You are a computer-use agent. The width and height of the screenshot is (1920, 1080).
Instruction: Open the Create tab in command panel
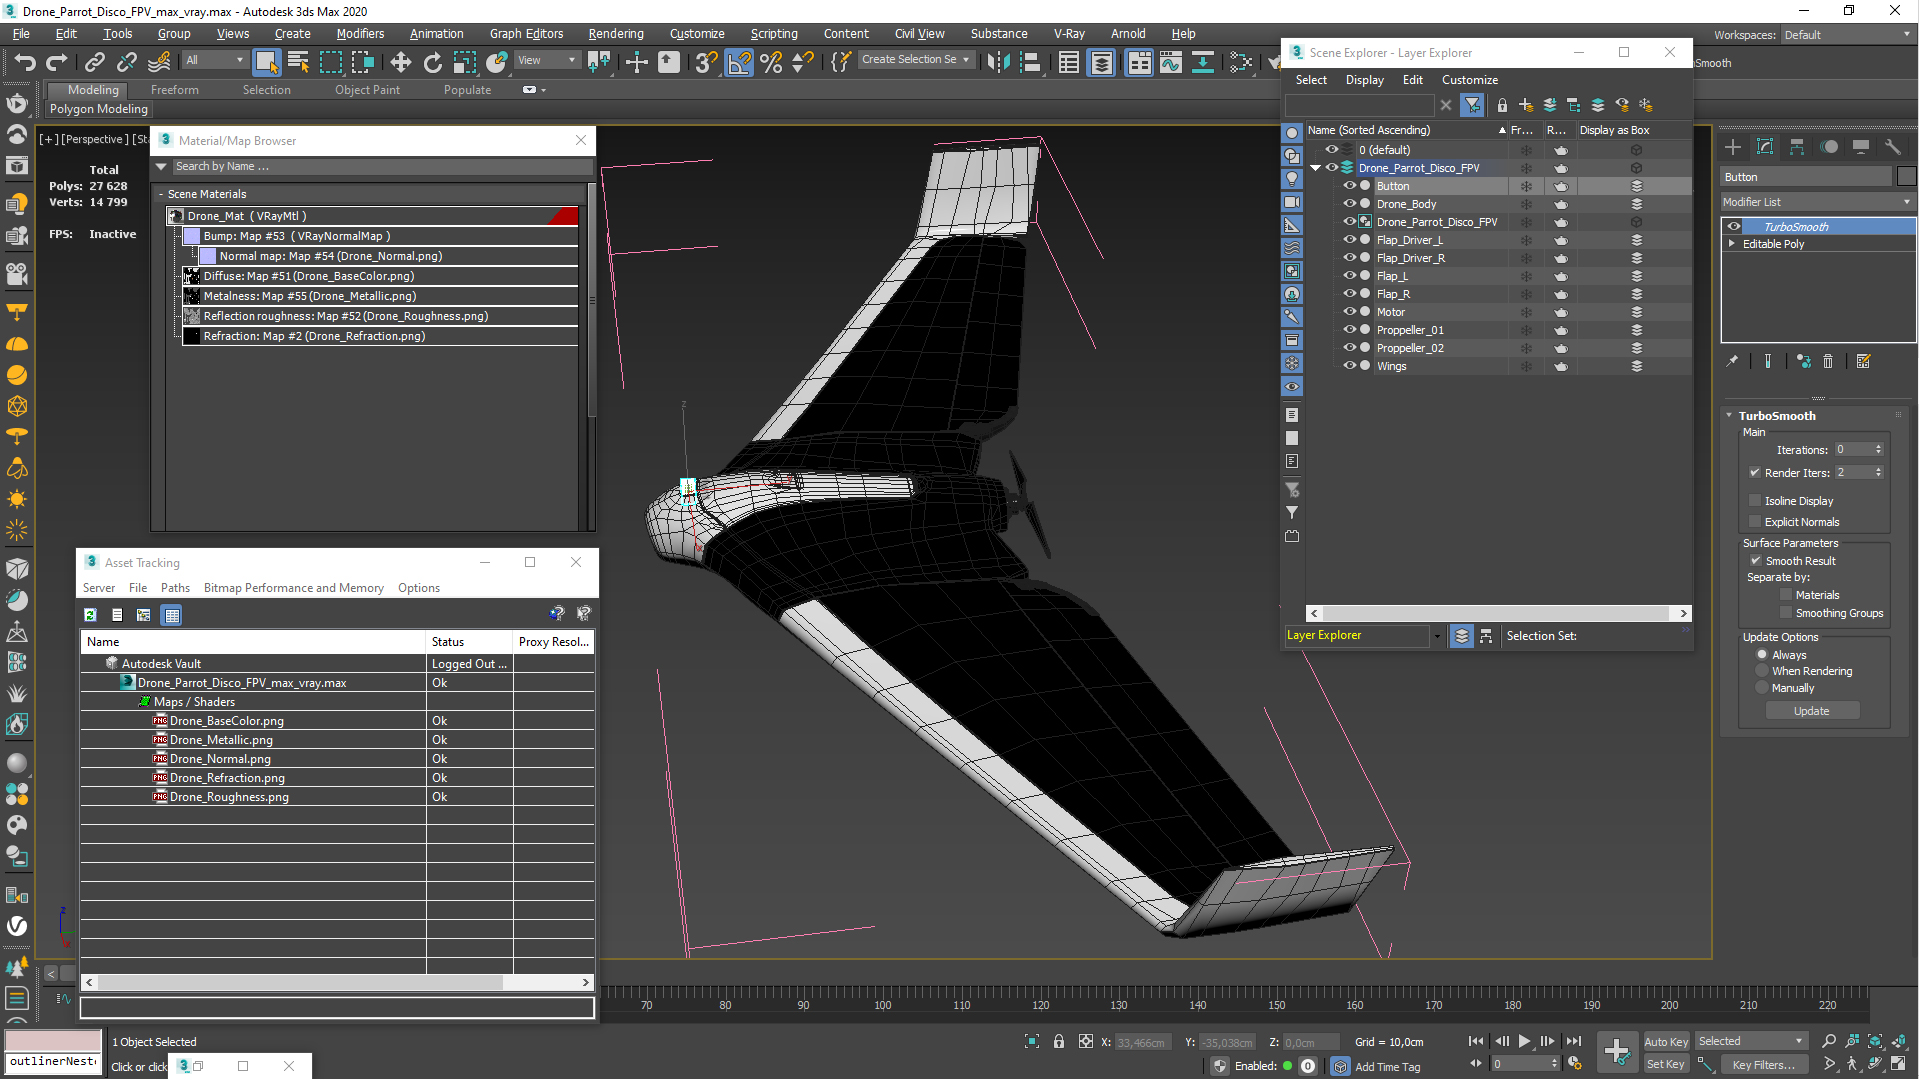point(1733,147)
